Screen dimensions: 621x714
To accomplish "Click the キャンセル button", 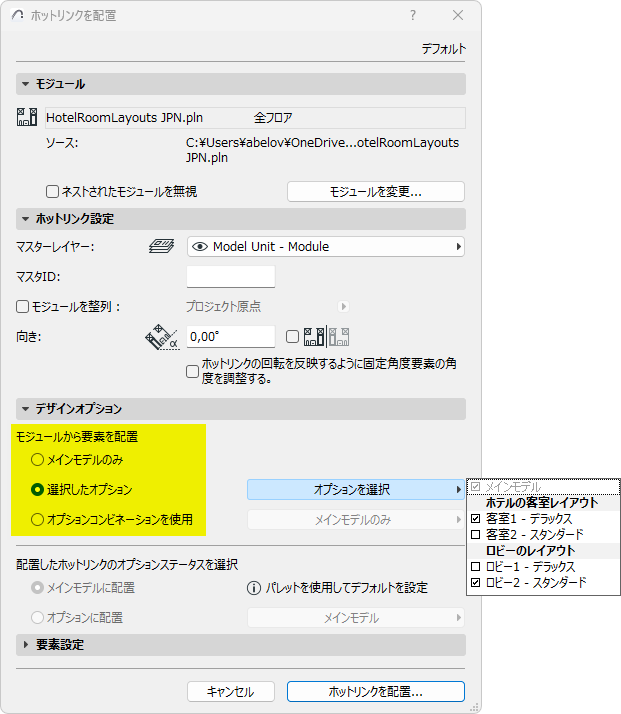I will (231, 692).
